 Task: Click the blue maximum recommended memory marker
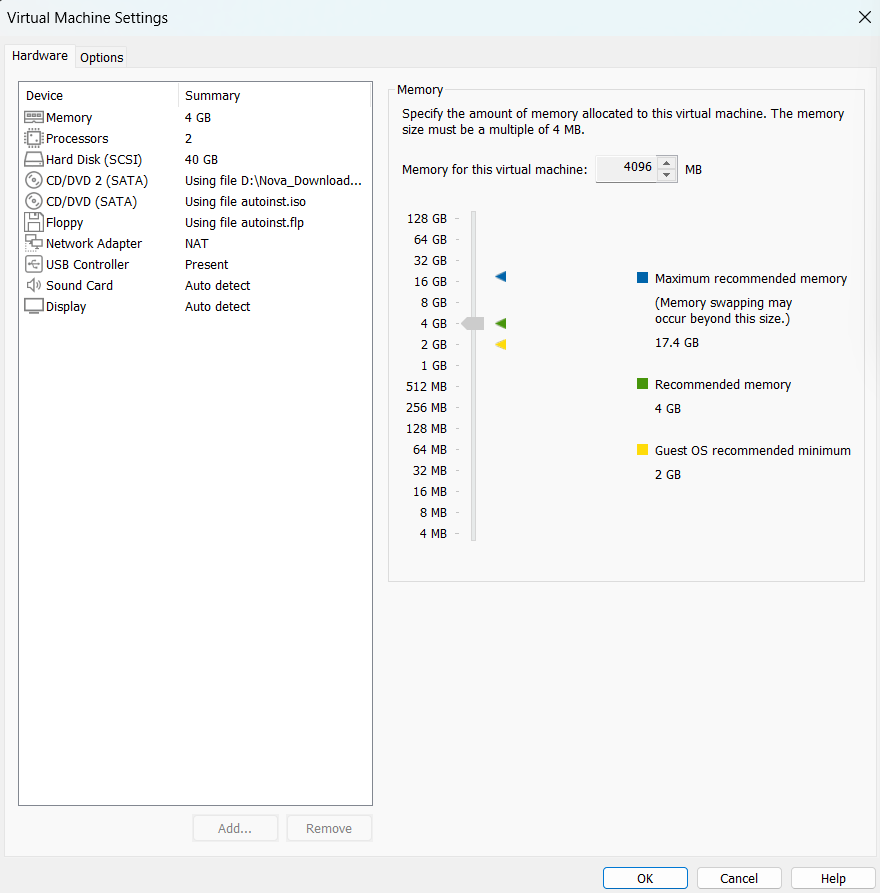click(x=501, y=277)
